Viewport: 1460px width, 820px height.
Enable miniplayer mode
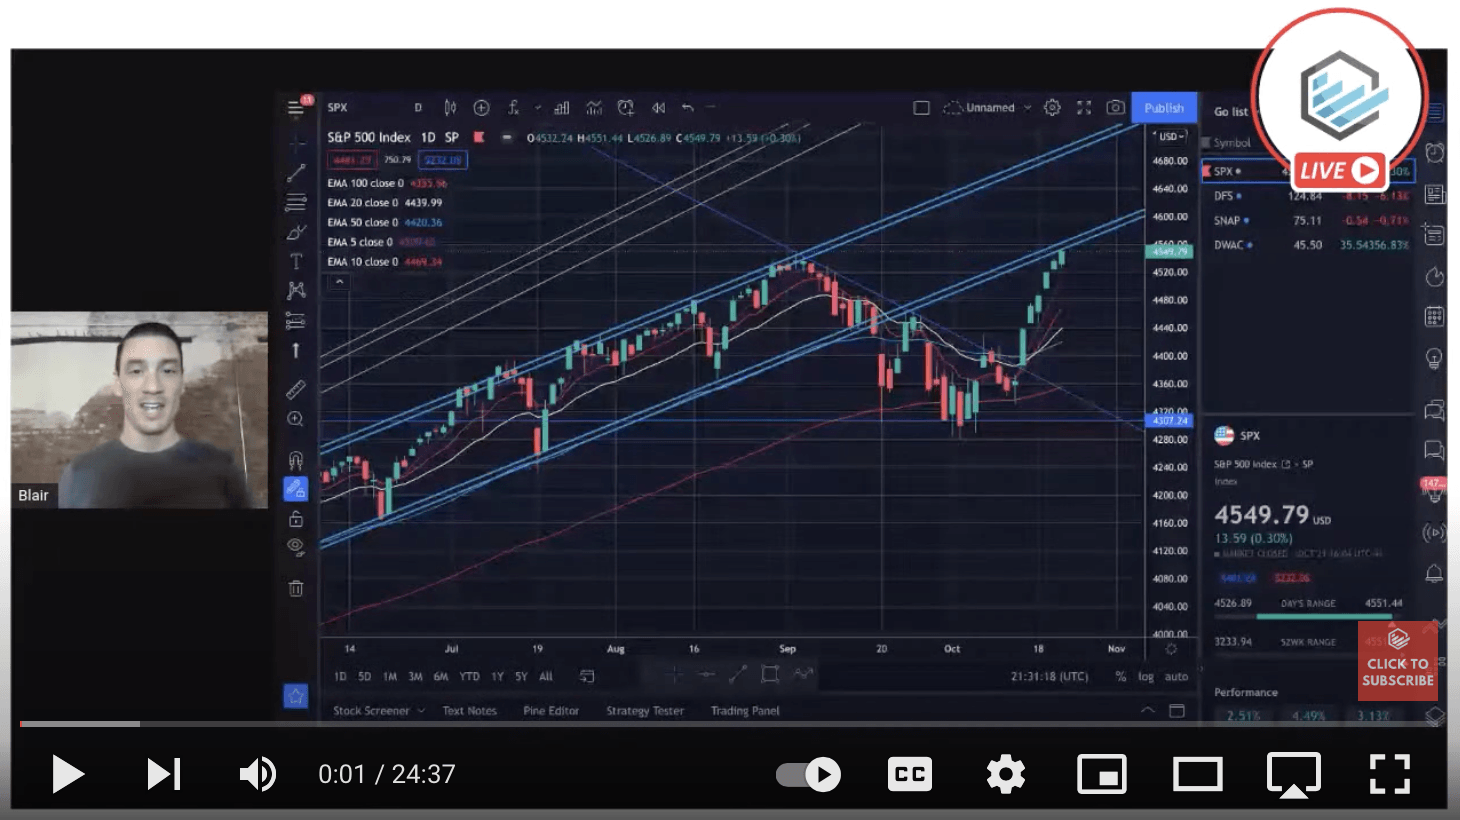[1101, 774]
